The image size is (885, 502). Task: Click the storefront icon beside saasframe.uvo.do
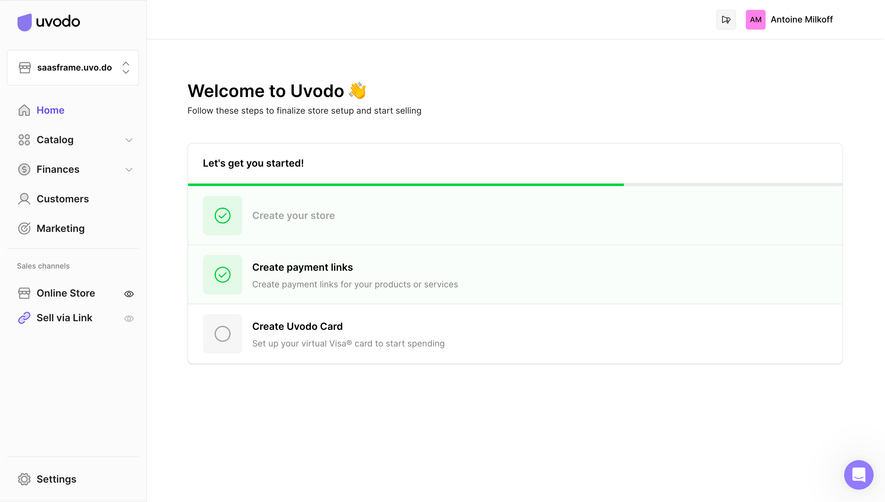point(25,68)
